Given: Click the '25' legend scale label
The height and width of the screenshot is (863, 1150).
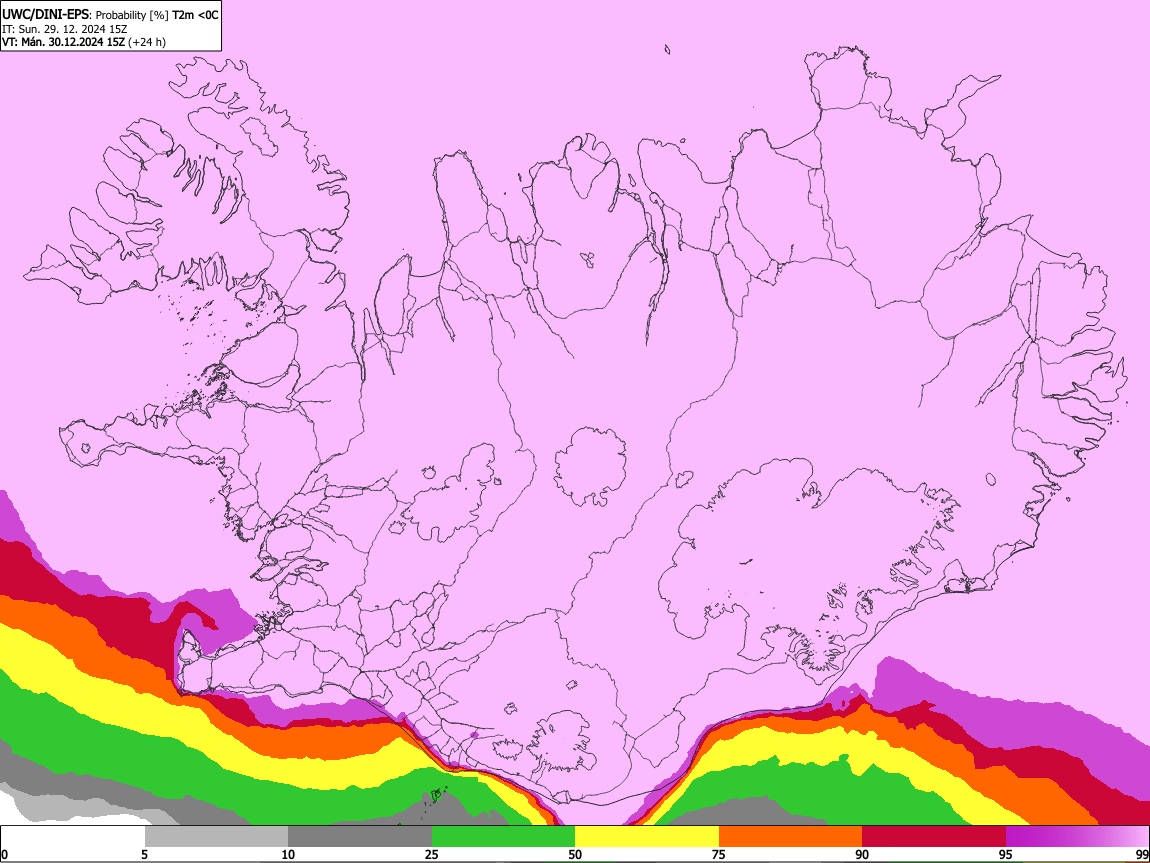Looking at the screenshot, I should point(432,855).
